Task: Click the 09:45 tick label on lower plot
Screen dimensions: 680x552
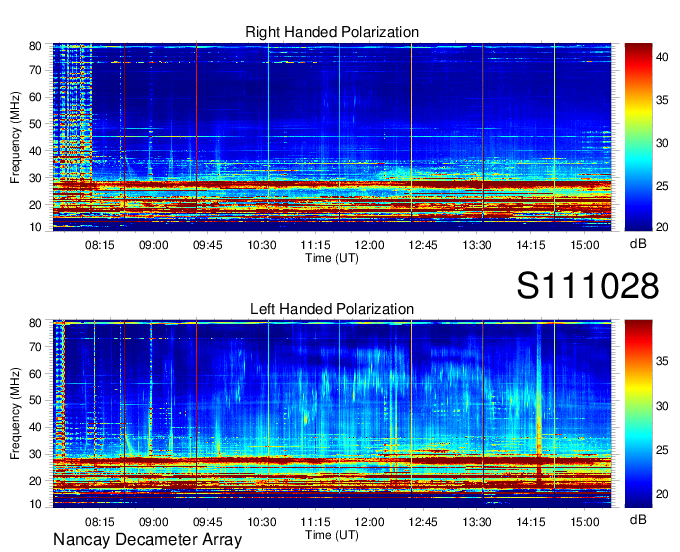Action: click(207, 522)
